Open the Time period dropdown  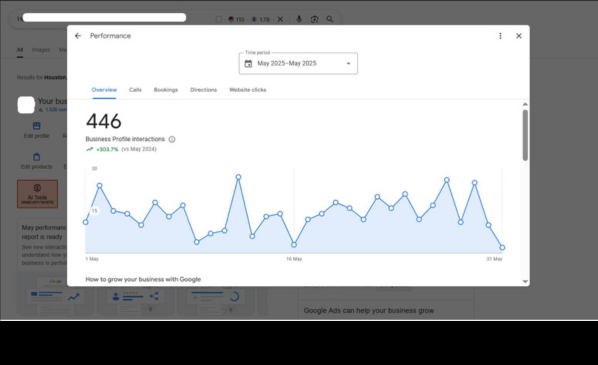click(298, 63)
